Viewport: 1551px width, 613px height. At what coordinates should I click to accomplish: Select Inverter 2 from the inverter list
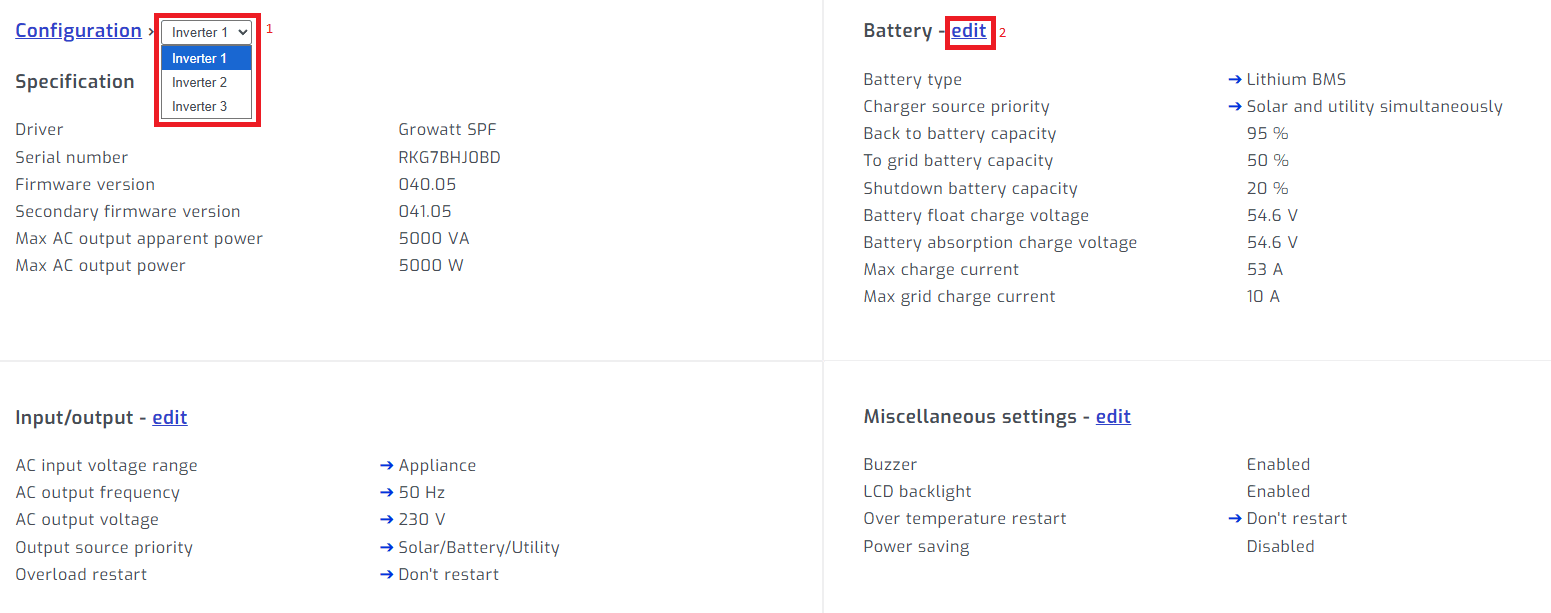(x=200, y=82)
